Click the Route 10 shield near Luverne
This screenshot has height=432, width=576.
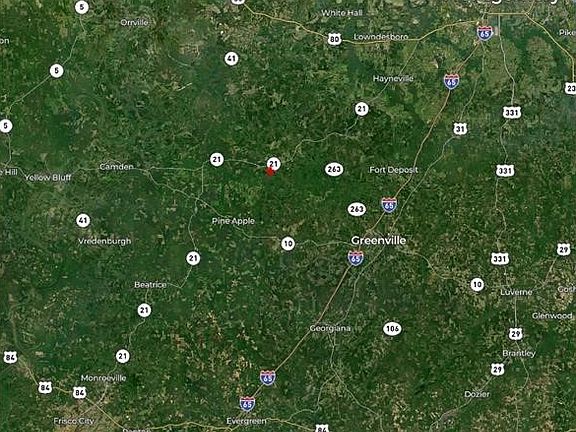(x=477, y=284)
